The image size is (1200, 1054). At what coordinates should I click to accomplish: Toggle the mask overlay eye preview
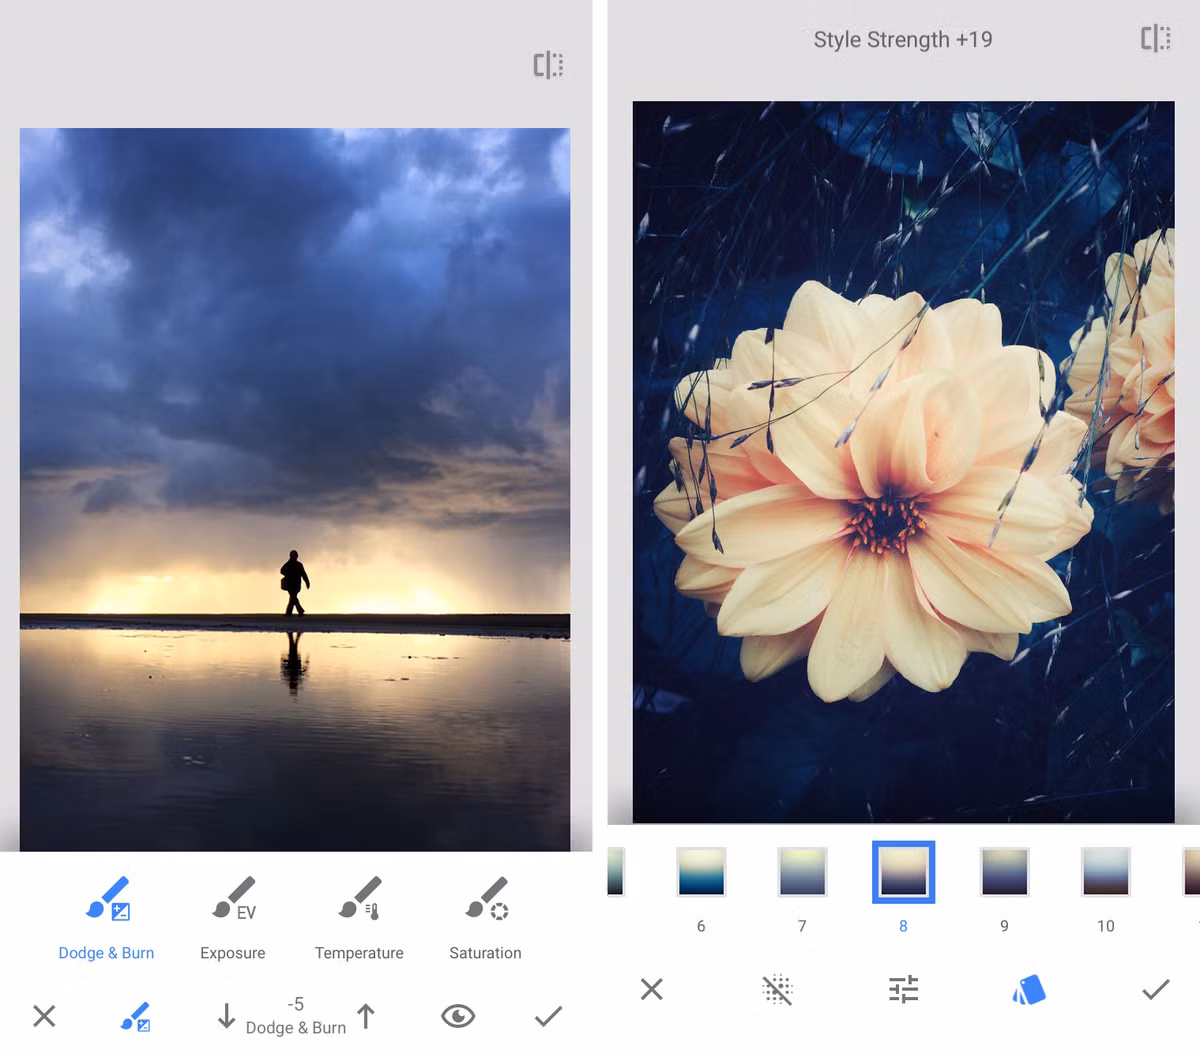[x=458, y=1016]
